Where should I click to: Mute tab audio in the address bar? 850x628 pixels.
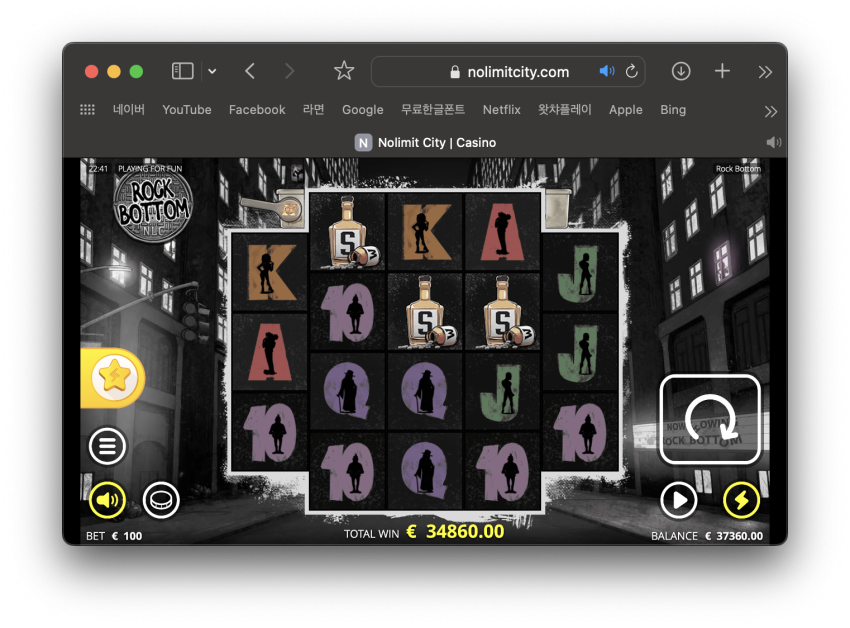pyautogui.click(x=607, y=71)
